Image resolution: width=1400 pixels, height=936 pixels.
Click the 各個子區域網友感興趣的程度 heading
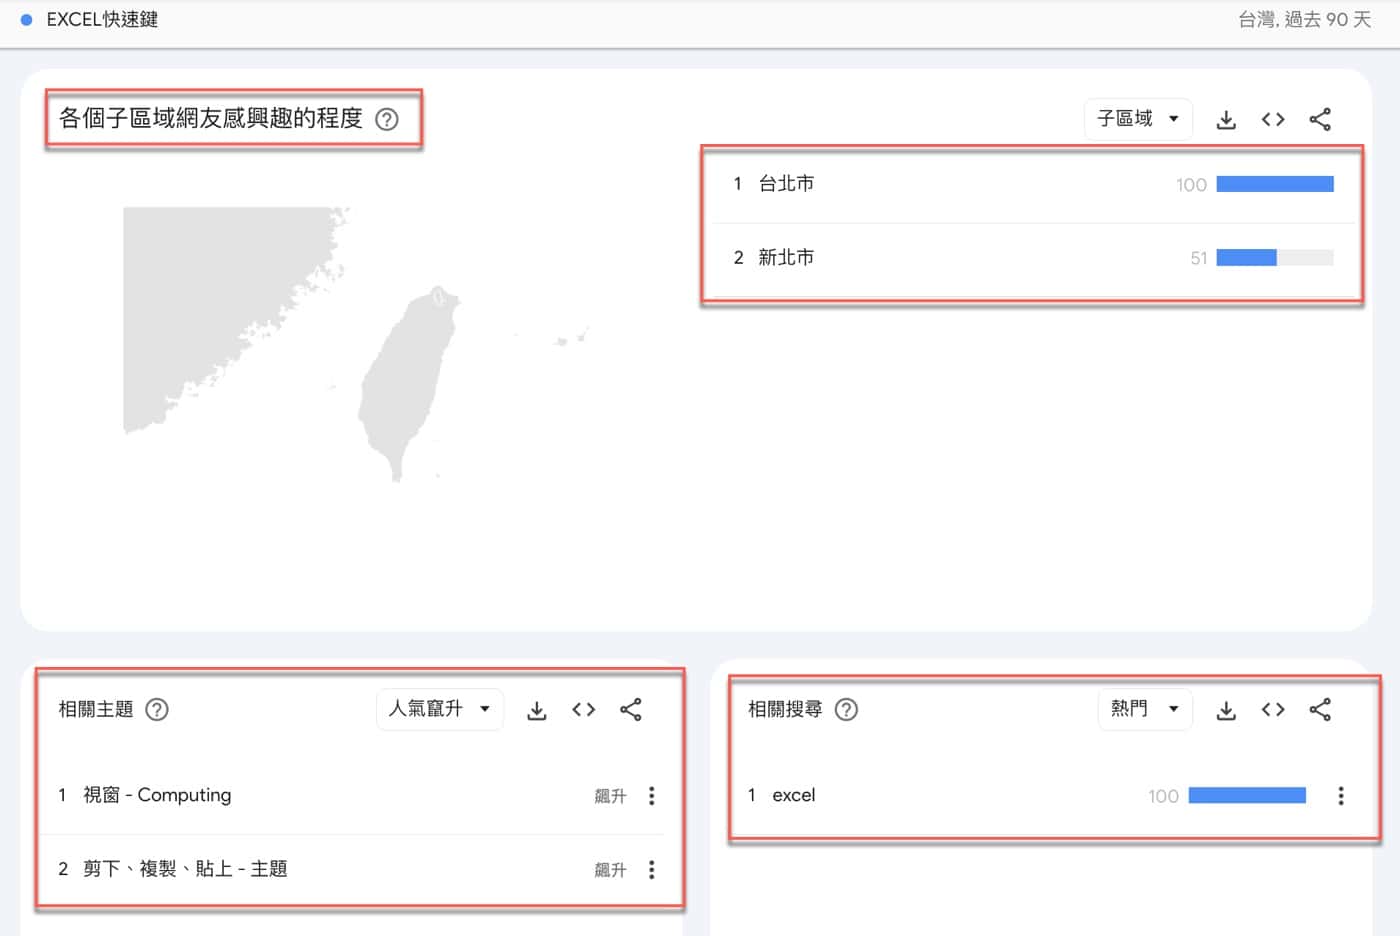[x=211, y=119]
